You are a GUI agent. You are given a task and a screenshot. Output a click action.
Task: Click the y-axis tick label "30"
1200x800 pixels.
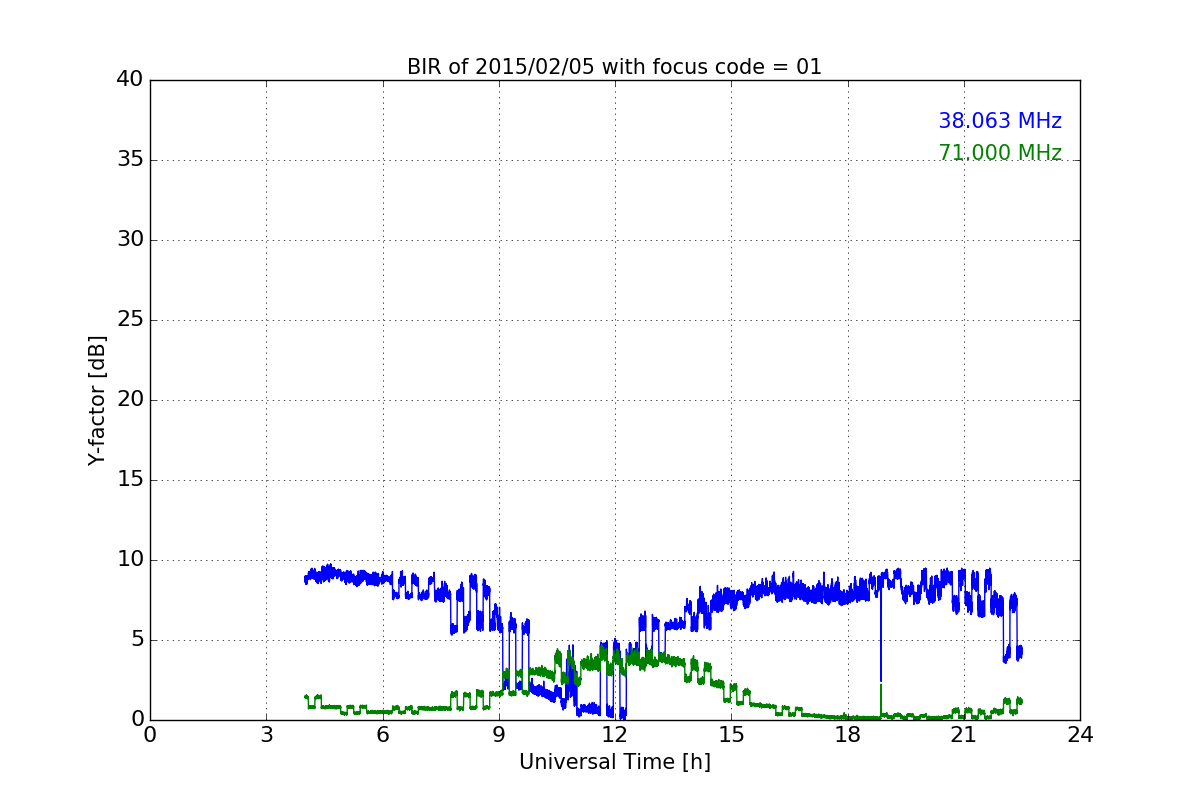click(131, 240)
